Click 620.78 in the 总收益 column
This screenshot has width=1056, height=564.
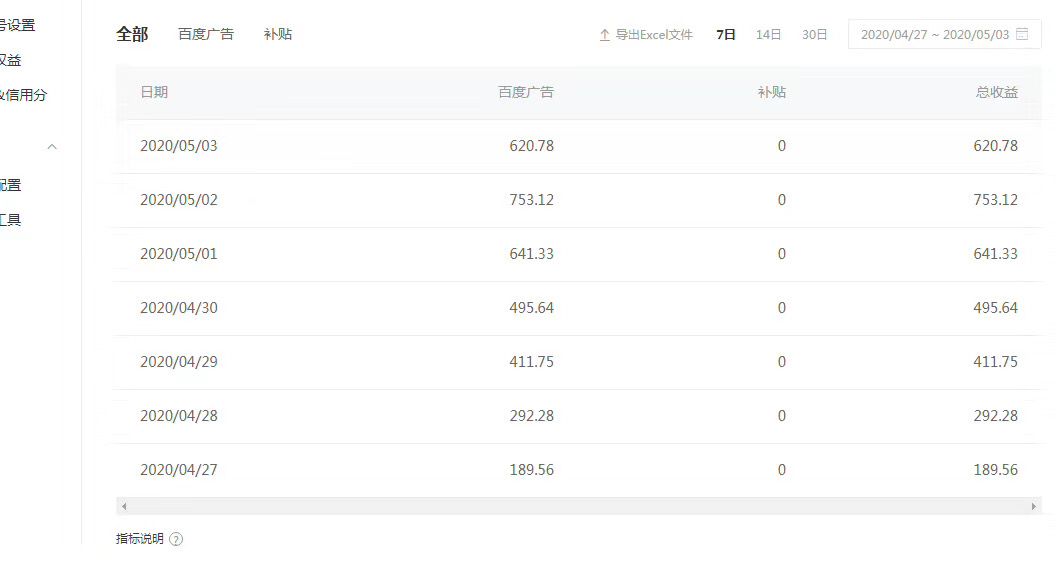pos(995,146)
